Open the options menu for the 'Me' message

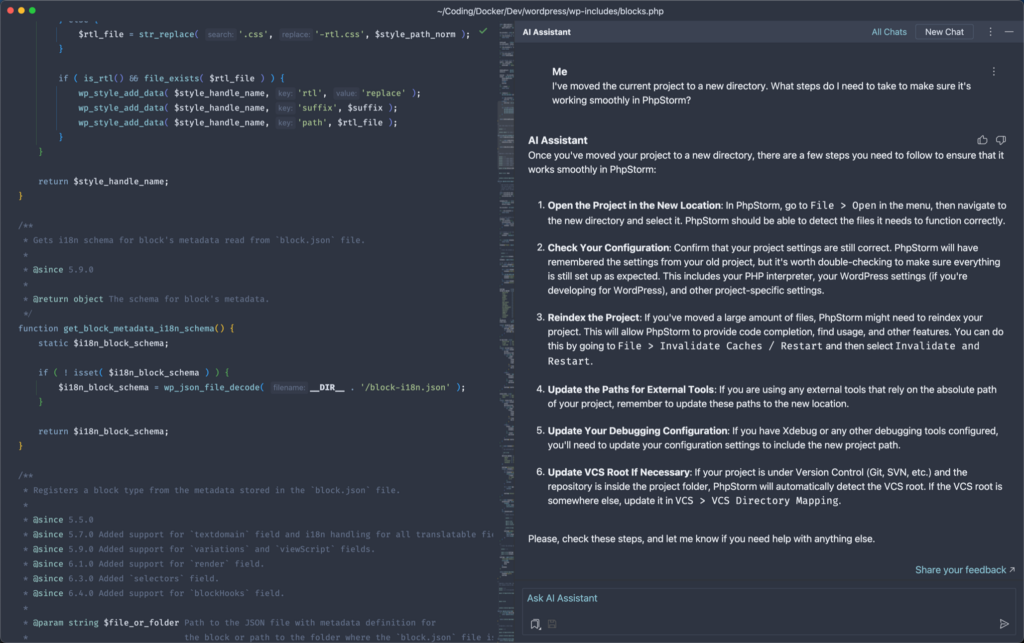(x=993, y=72)
